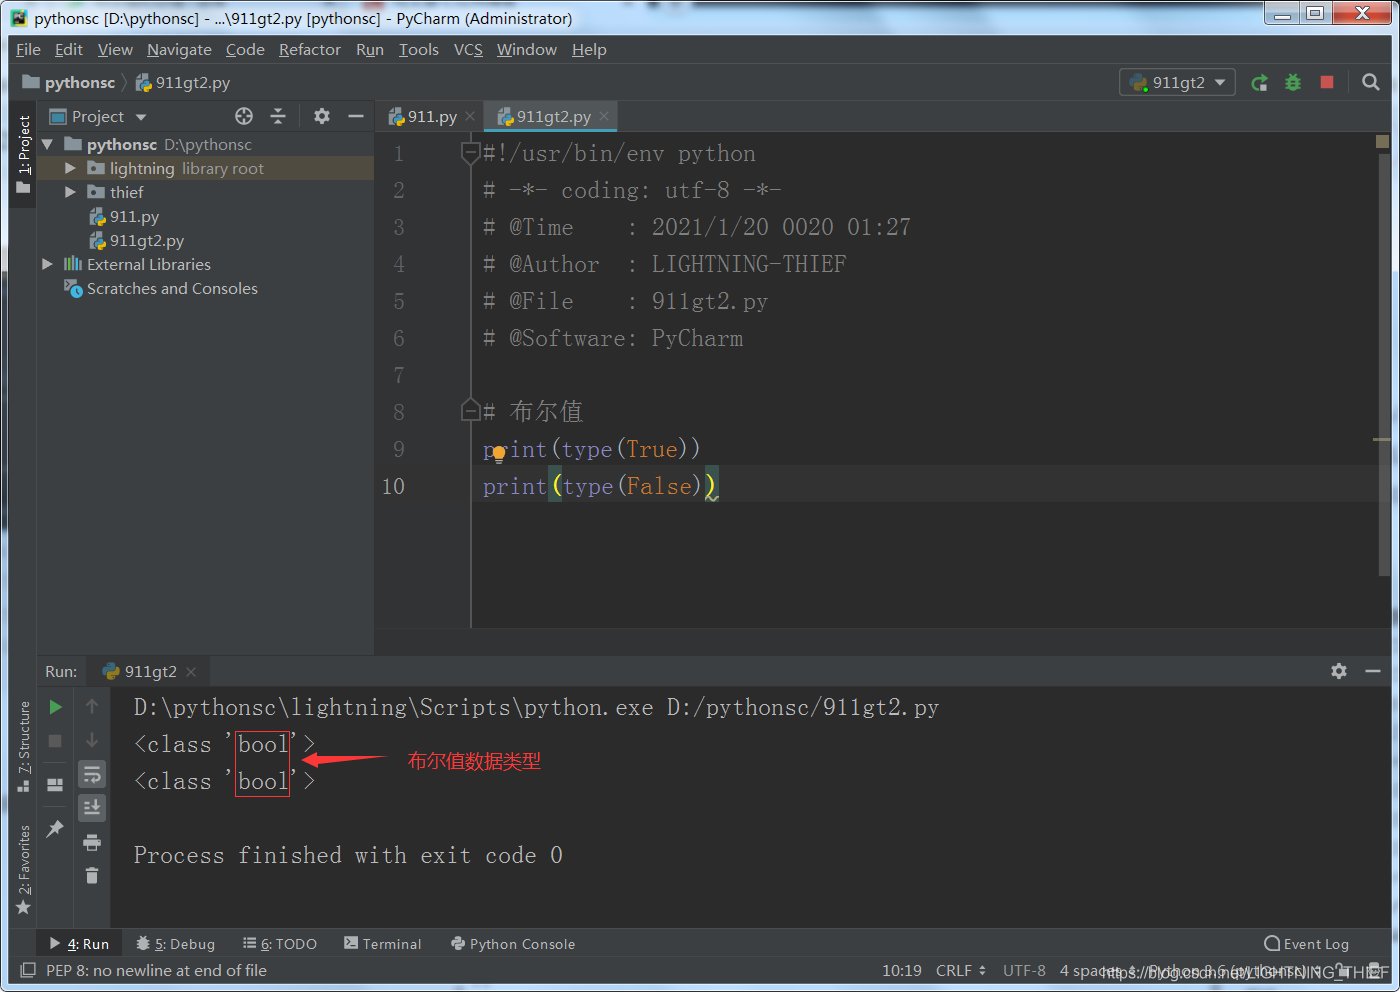Toggle the Z: Structure side tab
This screenshot has width=1400, height=992.
click(23, 745)
